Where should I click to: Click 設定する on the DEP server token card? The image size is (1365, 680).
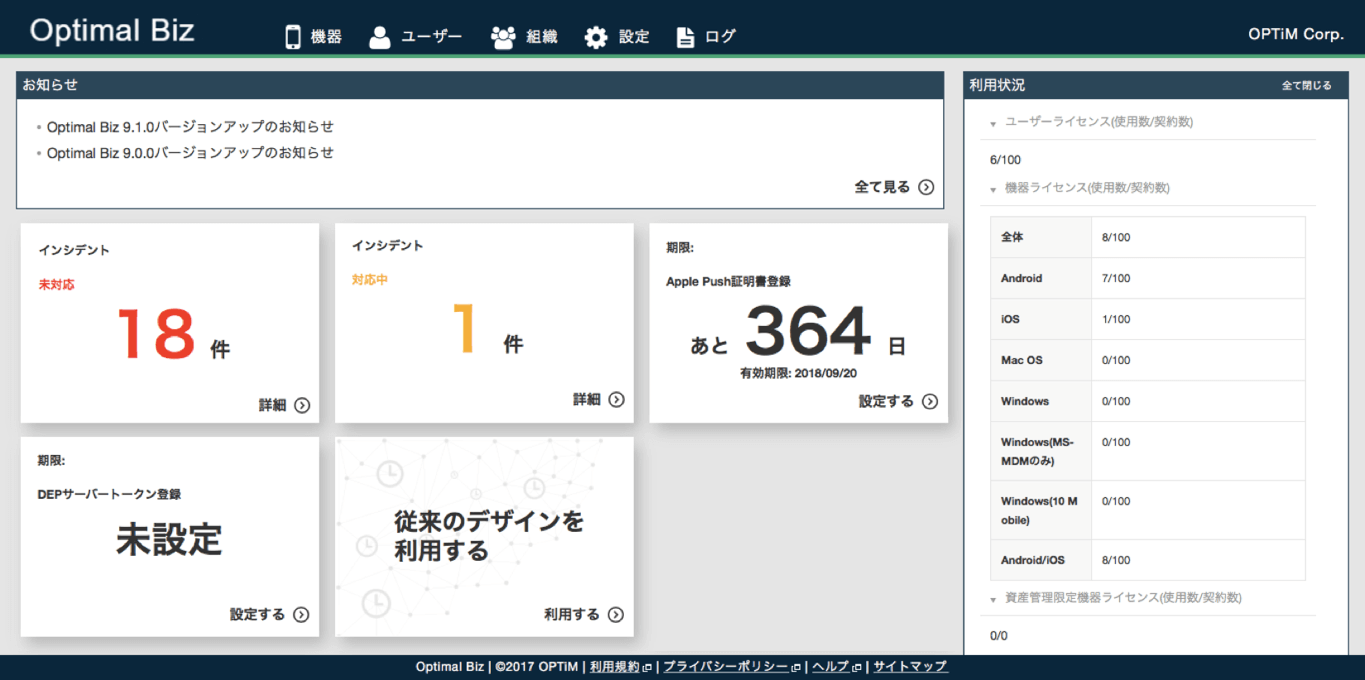[x=258, y=615]
